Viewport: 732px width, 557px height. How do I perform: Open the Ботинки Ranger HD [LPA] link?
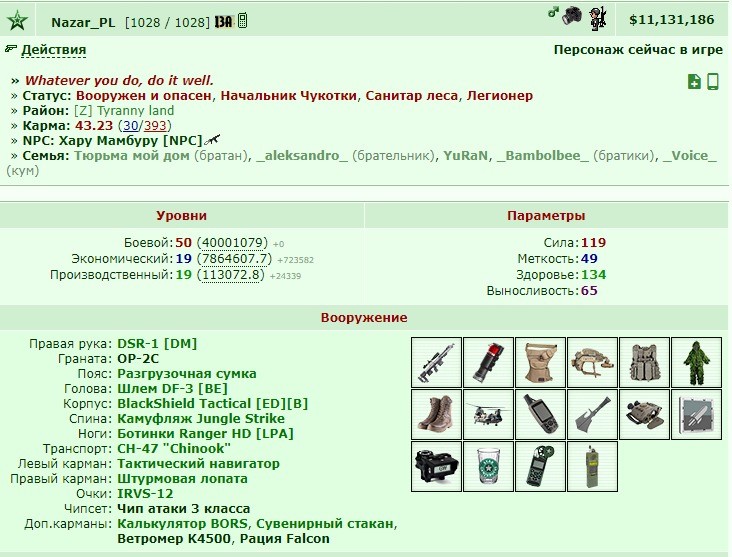click(205, 433)
